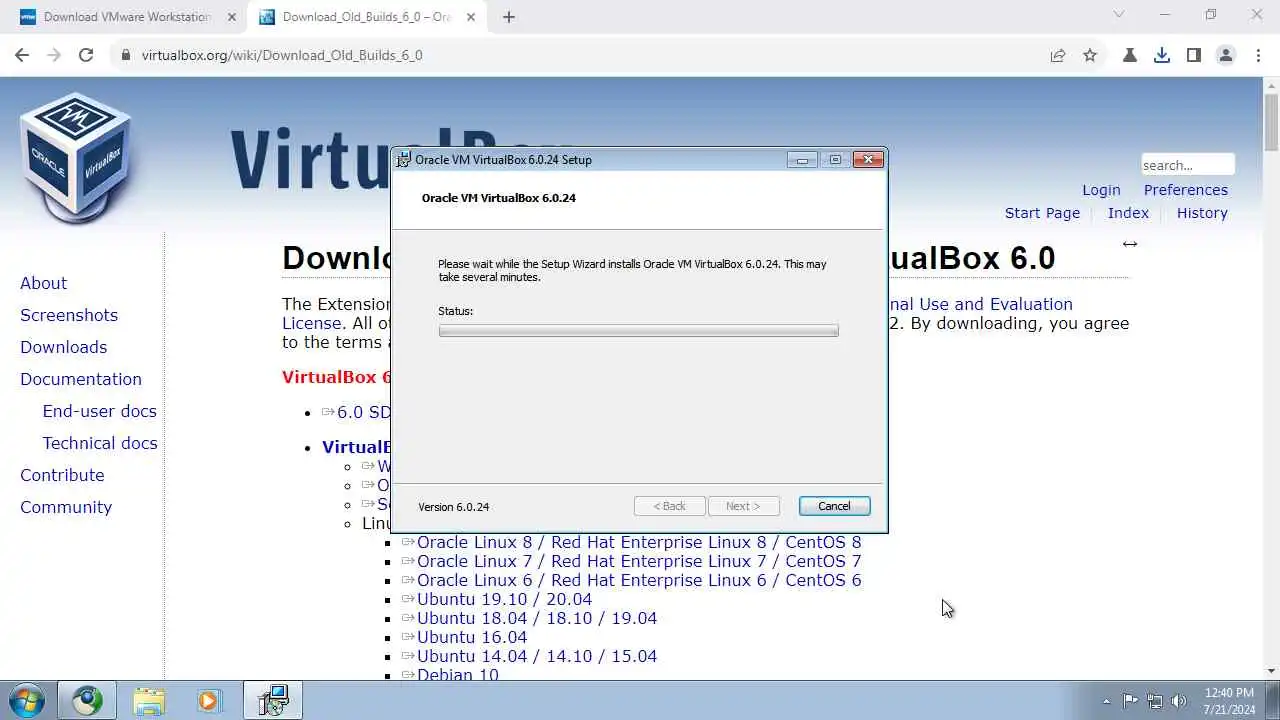The image size is (1280, 720).
Task: Click Cancel in the VirtualBox setup
Action: tap(834, 506)
